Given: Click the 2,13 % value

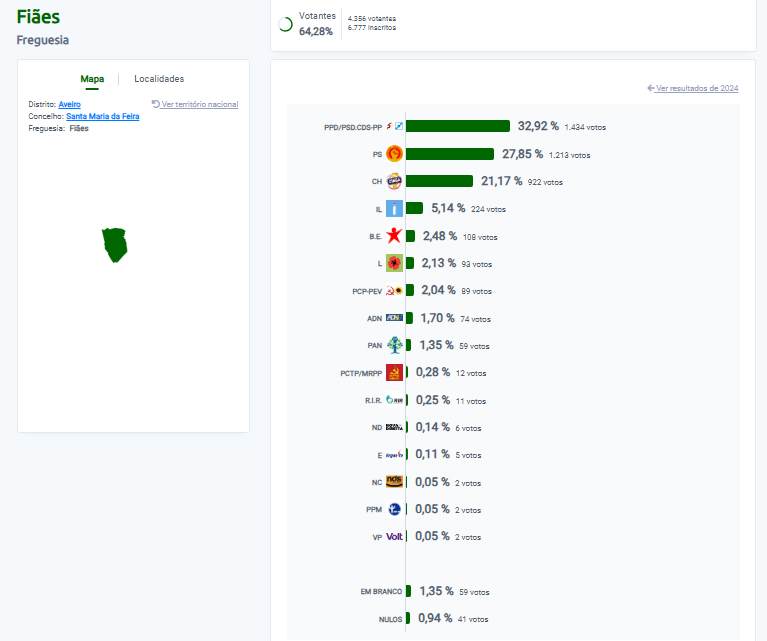Looking at the screenshot, I should coord(439,263).
